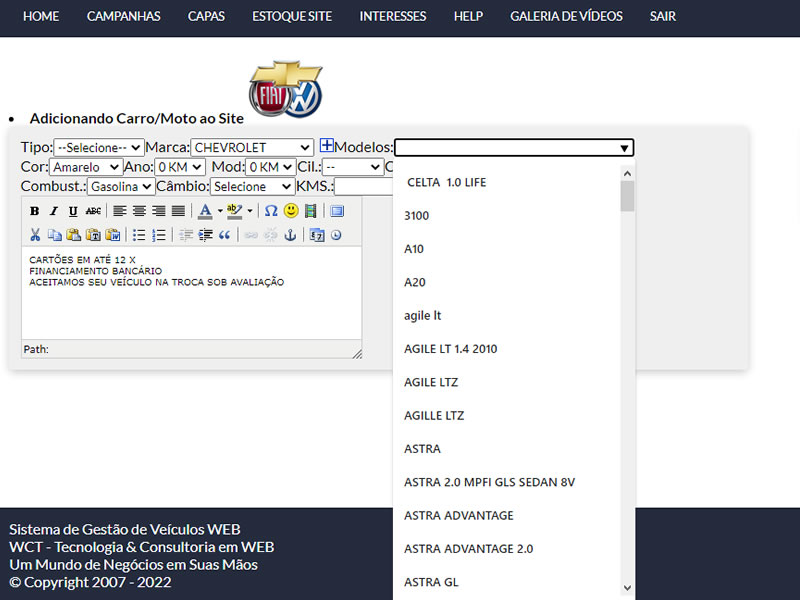Open ESTOQUE SITE menu item
800x600 pixels.
(292, 16)
